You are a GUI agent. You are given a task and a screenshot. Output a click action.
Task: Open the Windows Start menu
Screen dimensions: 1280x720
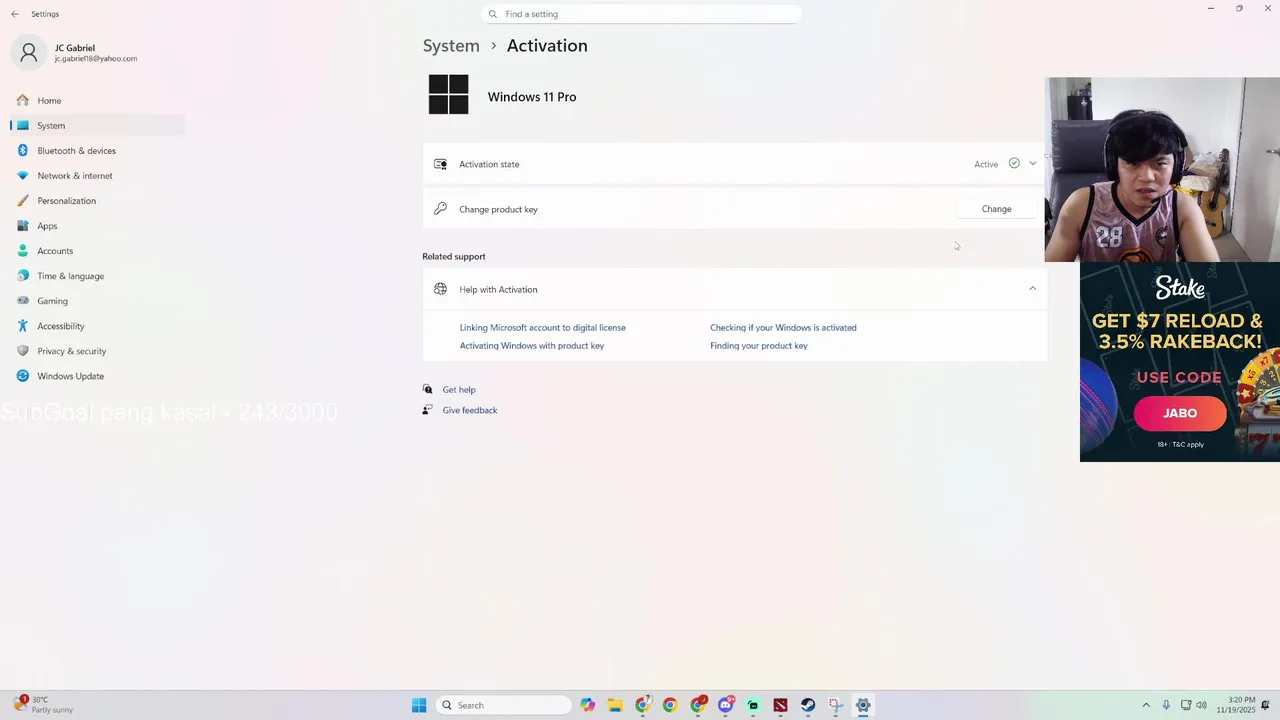point(419,705)
